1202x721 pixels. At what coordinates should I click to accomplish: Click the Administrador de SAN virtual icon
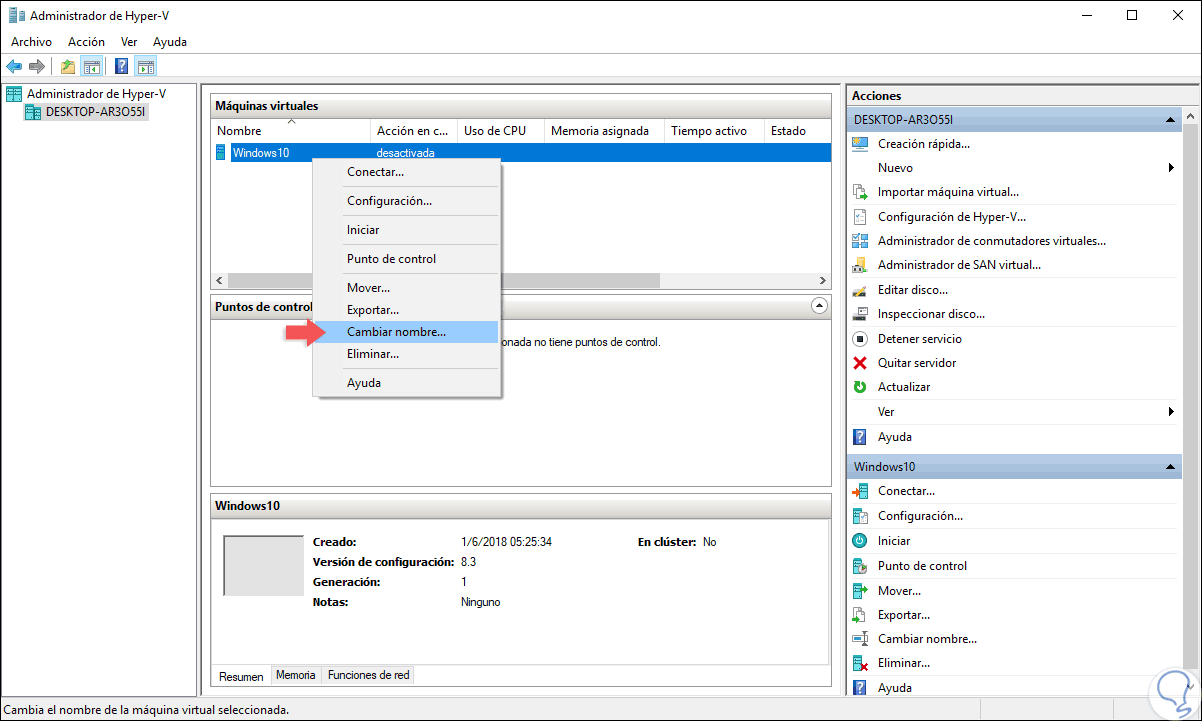click(x=859, y=265)
